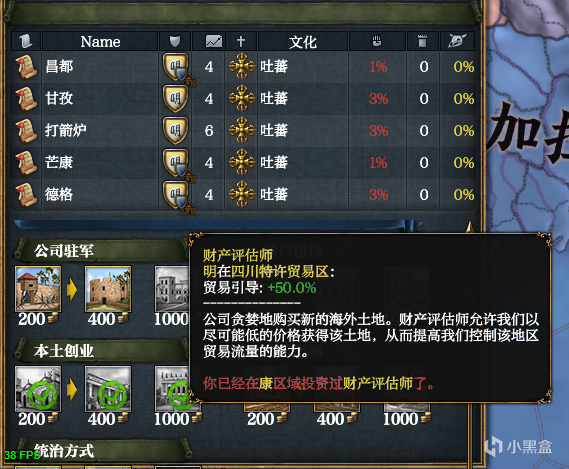Sort by devastation skull column header
569x469 pixels.
[x=457, y=41]
